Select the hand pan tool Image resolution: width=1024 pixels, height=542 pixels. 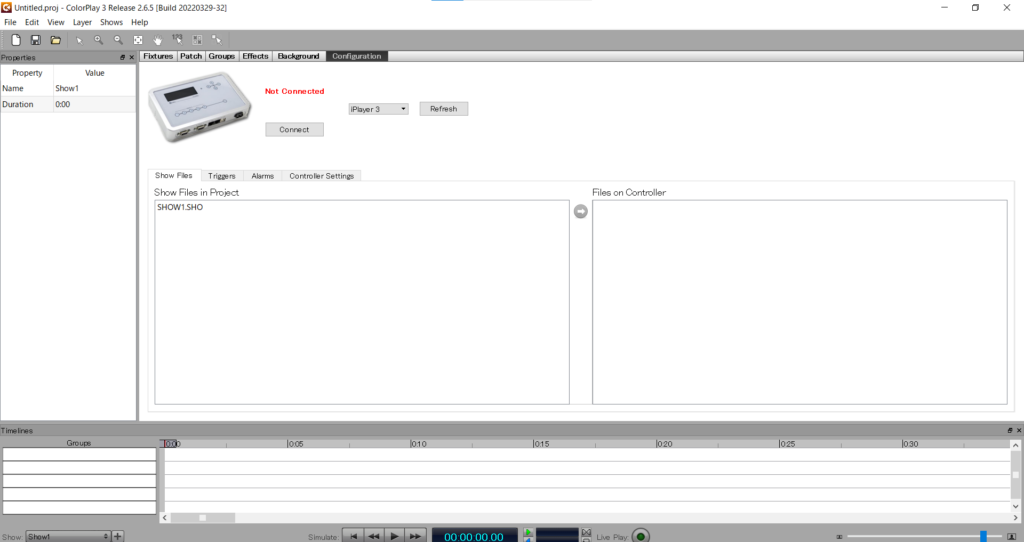[x=158, y=40]
